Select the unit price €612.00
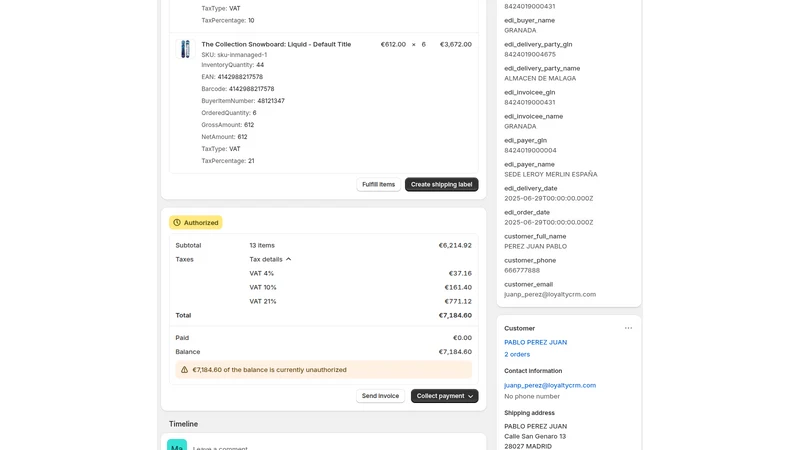The height and width of the screenshot is (450, 800). pos(393,44)
